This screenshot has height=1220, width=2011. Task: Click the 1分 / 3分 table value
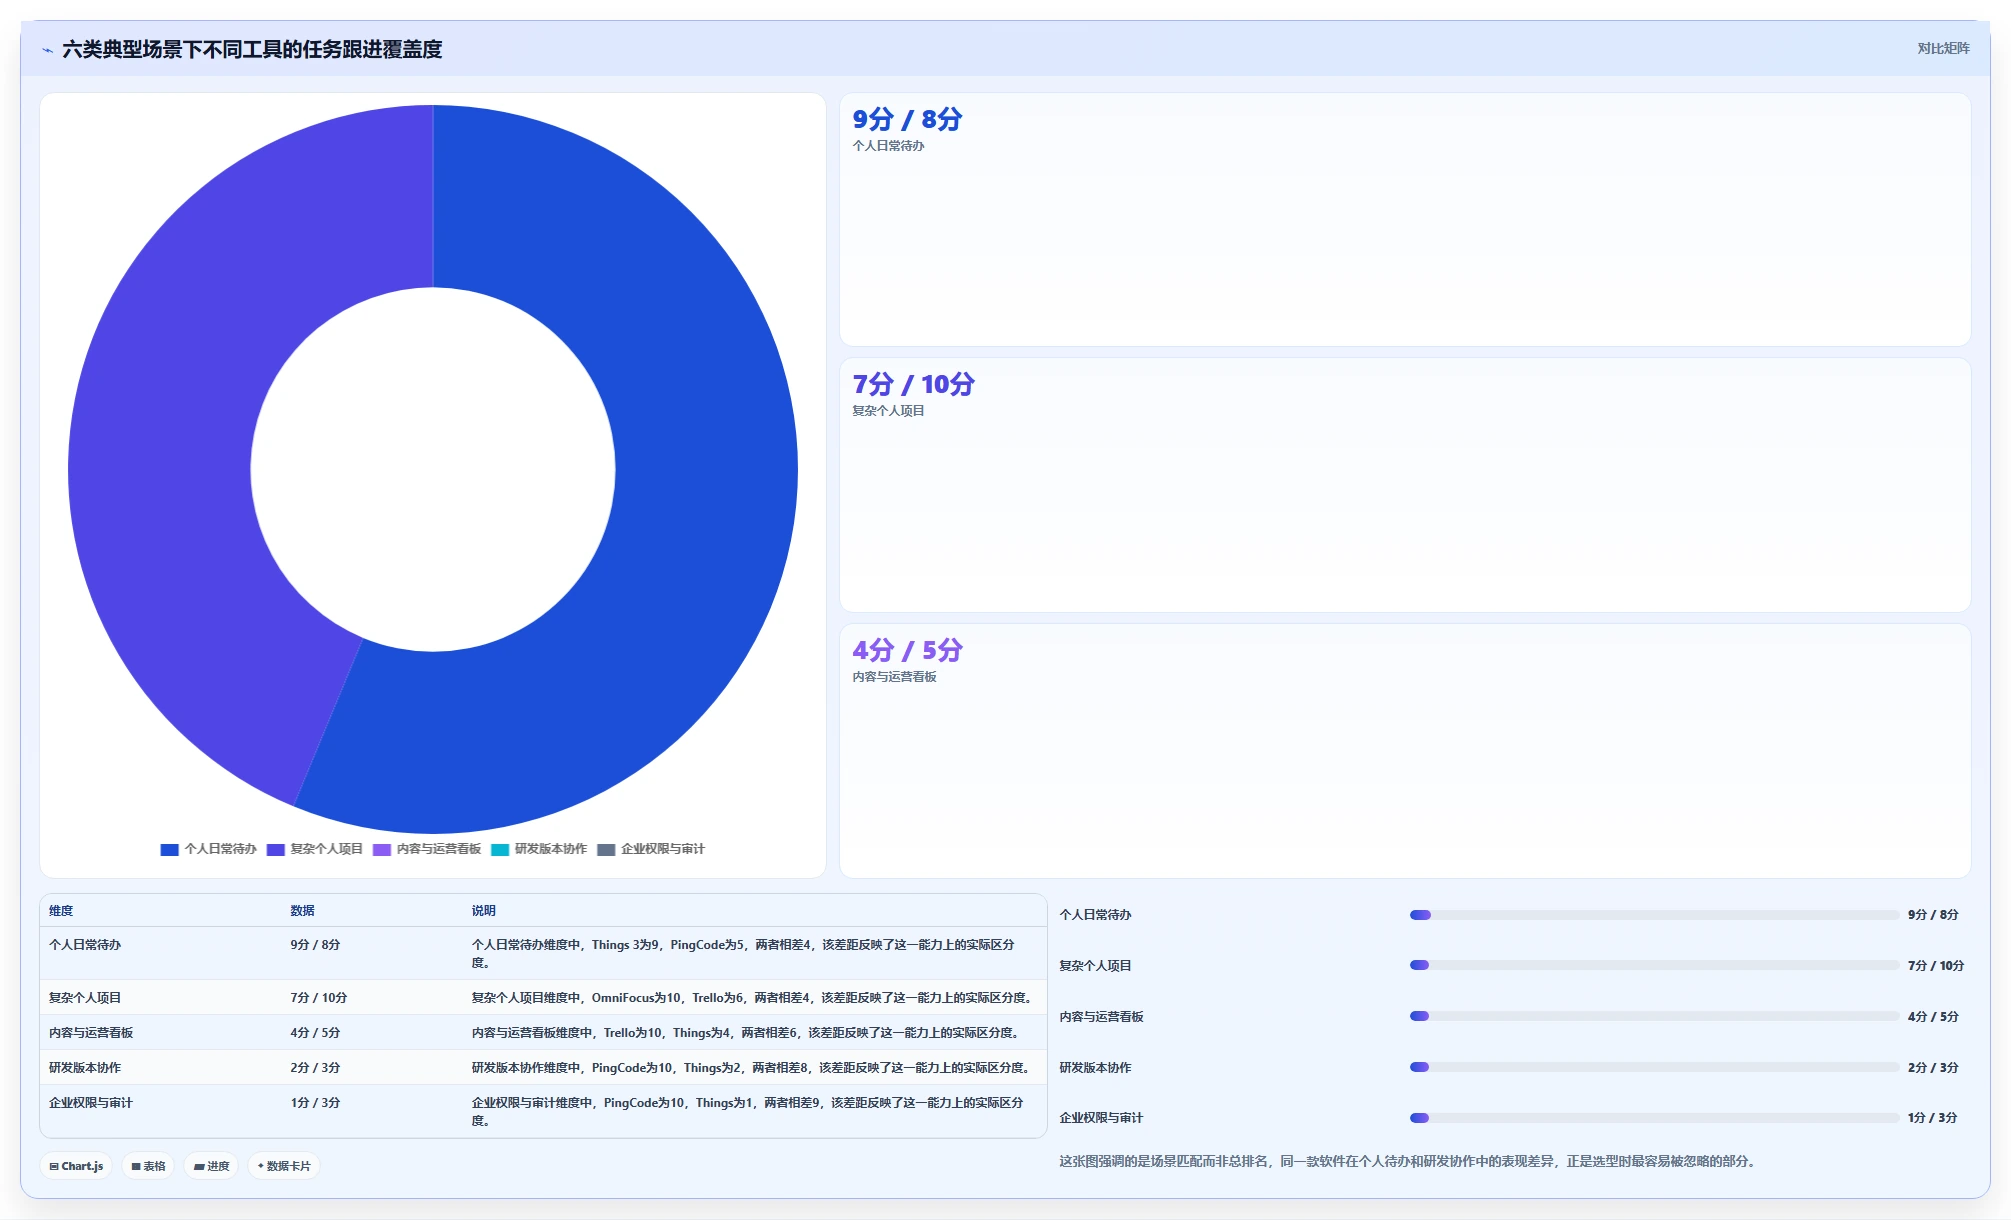click(x=315, y=1103)
